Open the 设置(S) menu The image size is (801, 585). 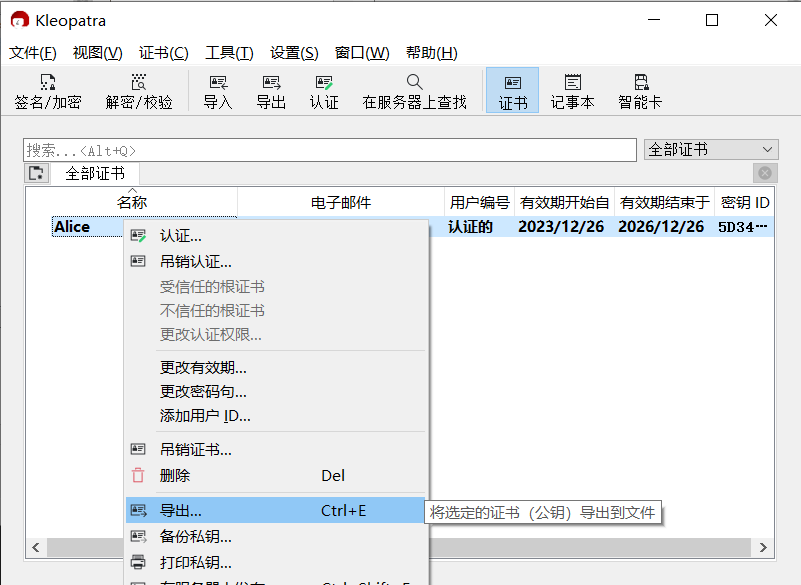tap(294, 53)
